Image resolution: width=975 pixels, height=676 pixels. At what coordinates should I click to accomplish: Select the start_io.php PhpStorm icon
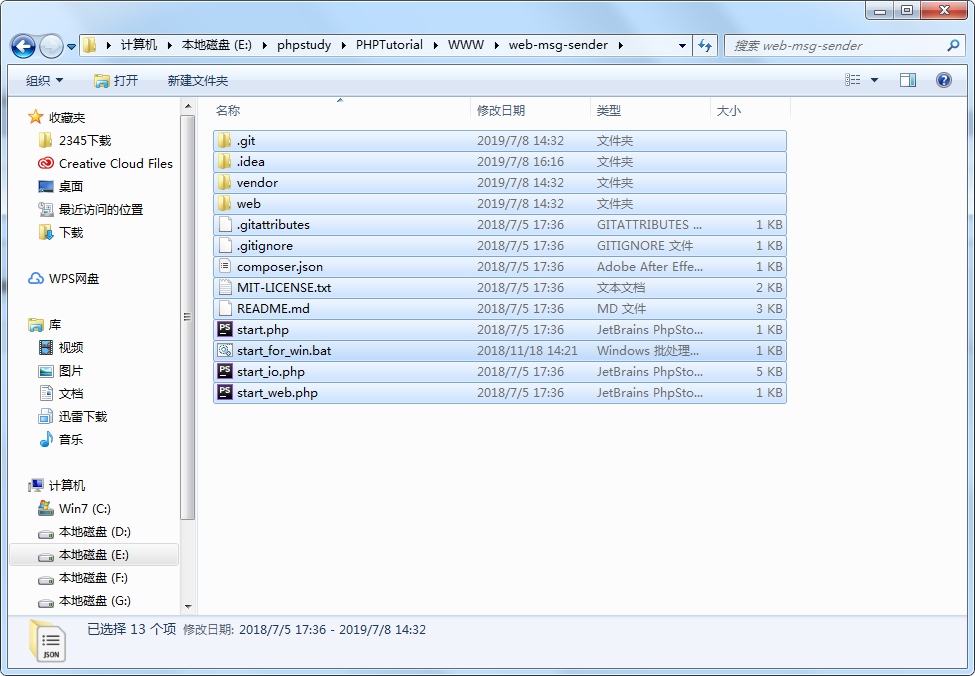224,372
